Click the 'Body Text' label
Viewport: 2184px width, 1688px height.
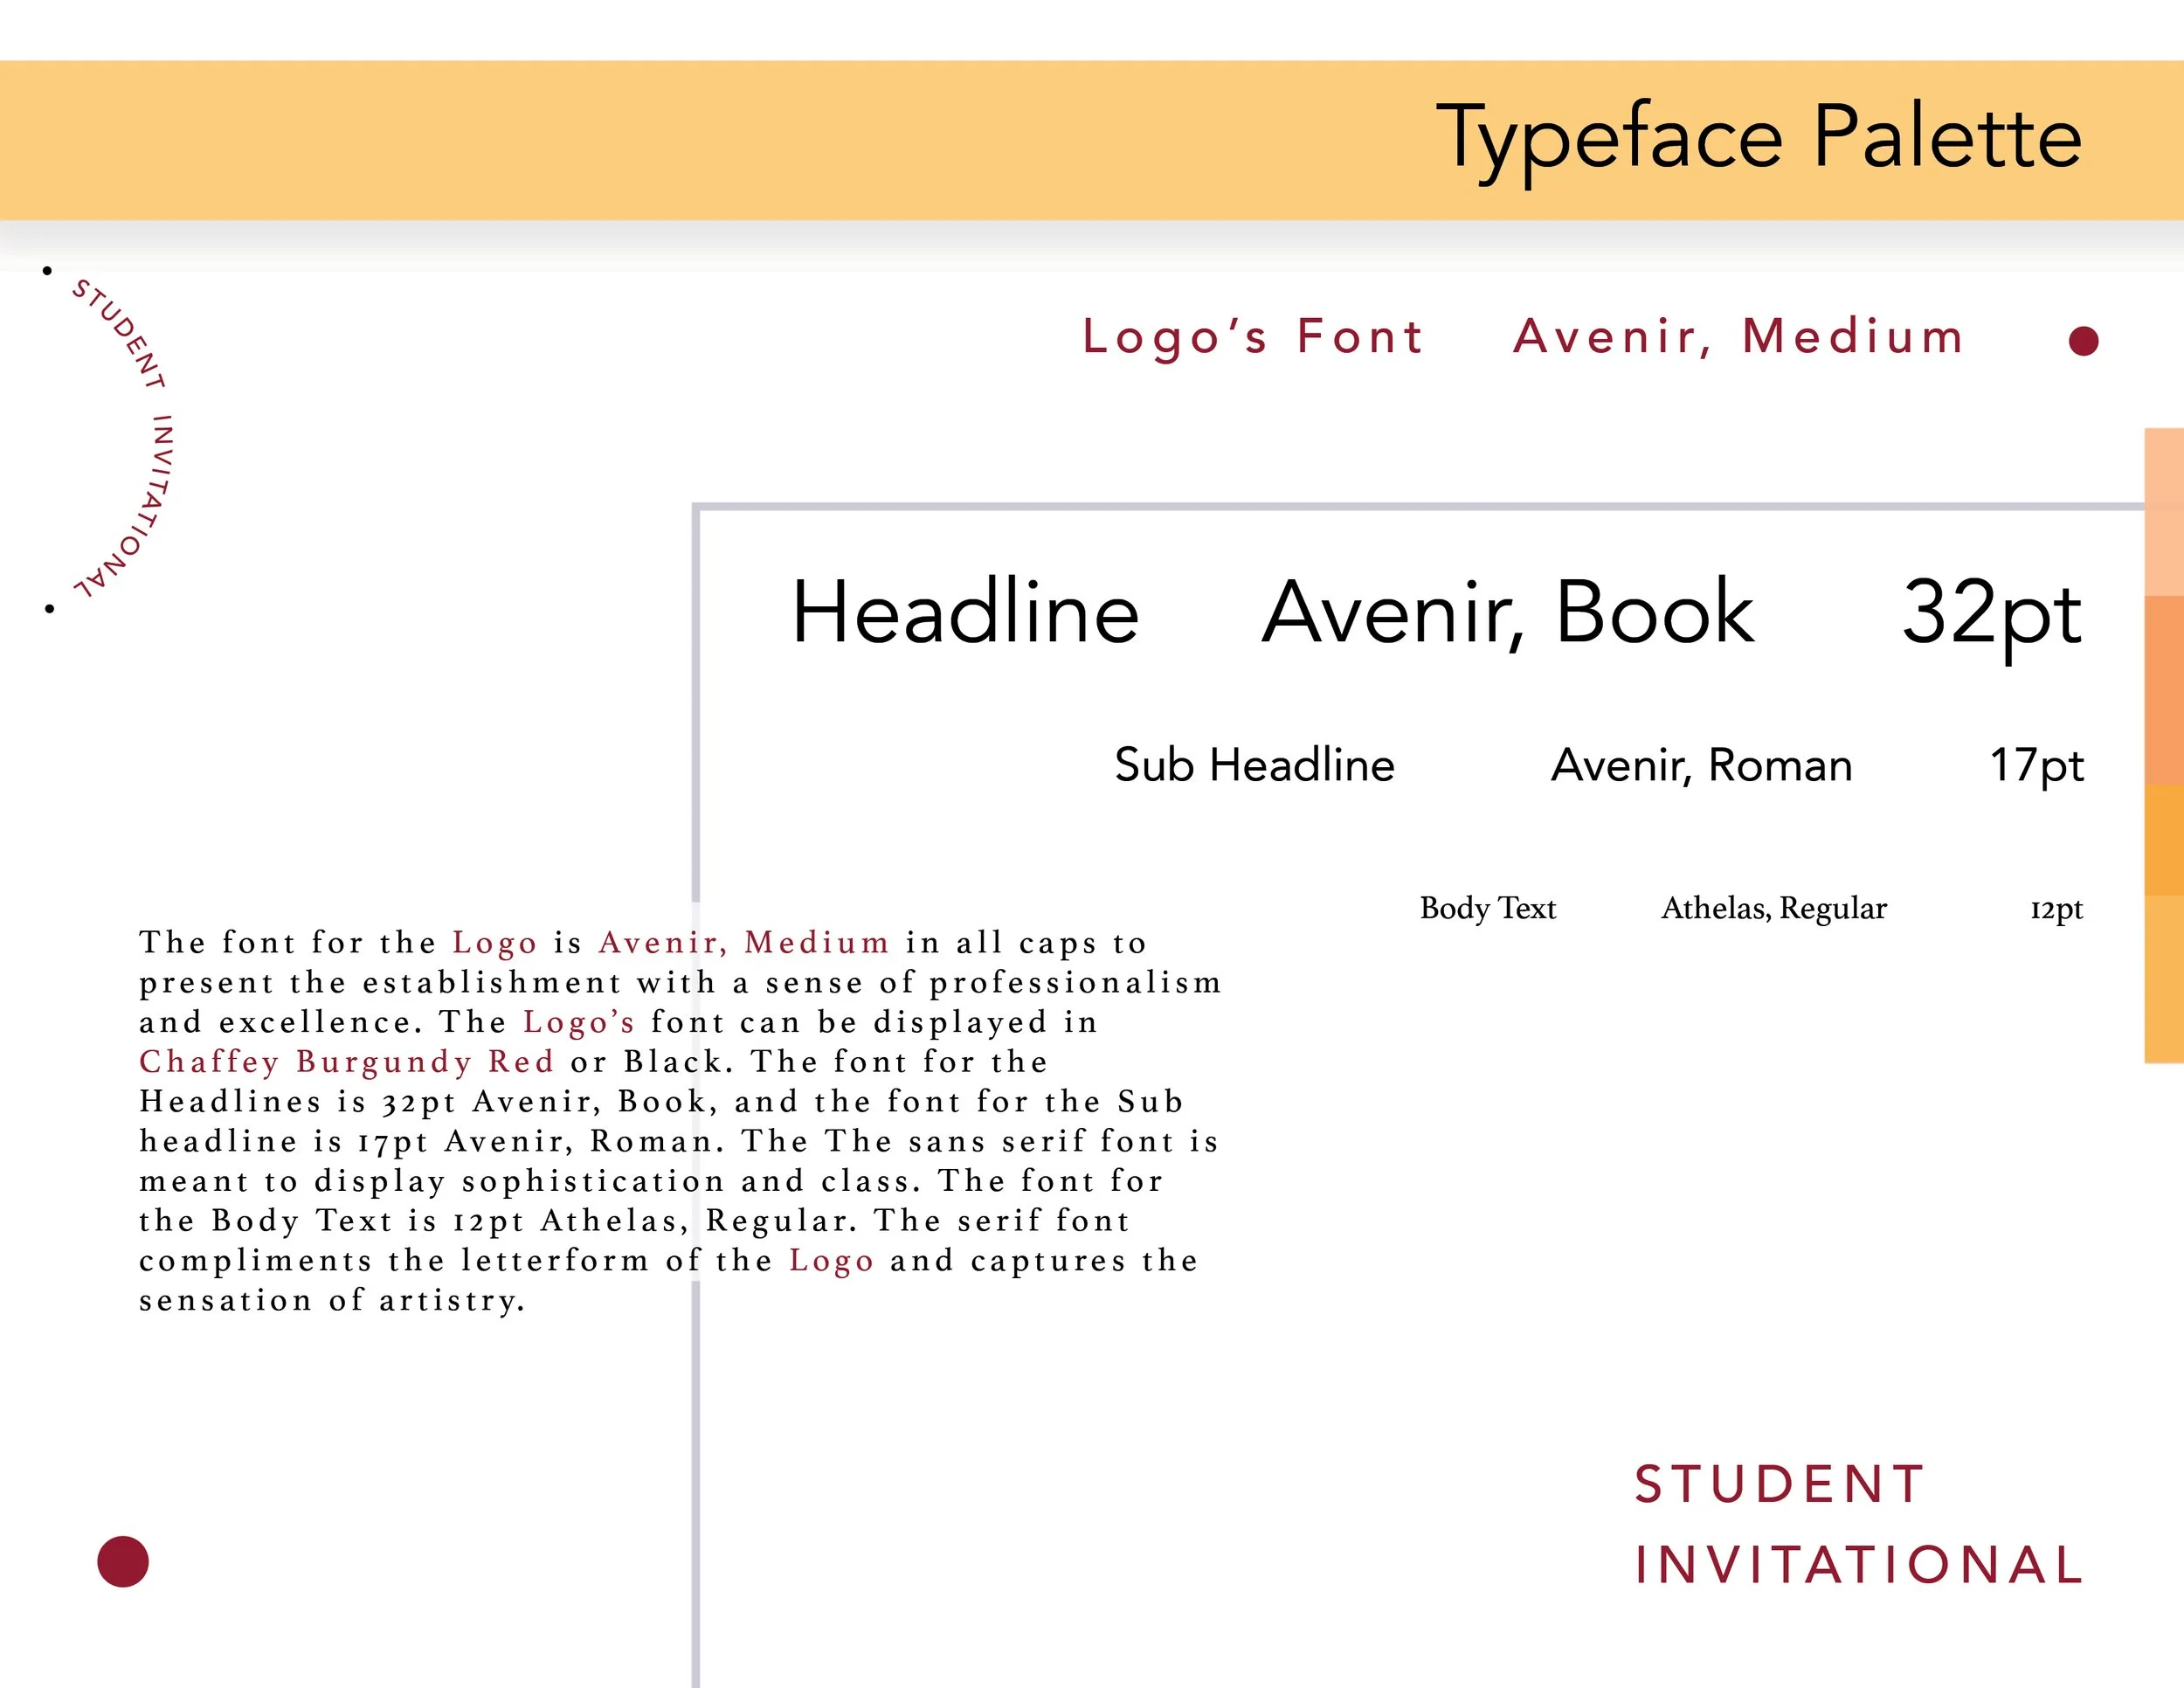pyautogui.click(x=1487, y=908)
